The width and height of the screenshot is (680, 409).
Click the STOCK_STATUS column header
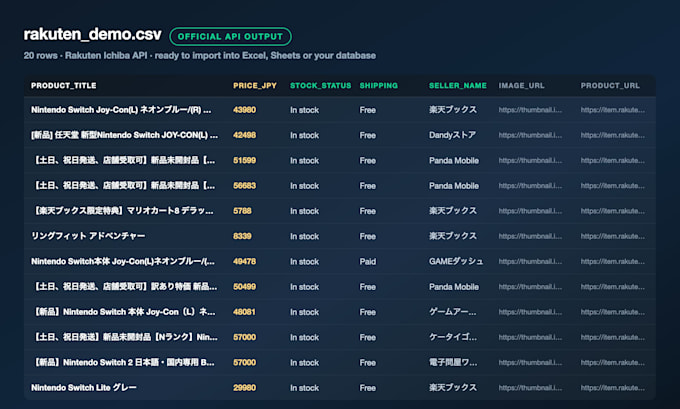[320, 85]
